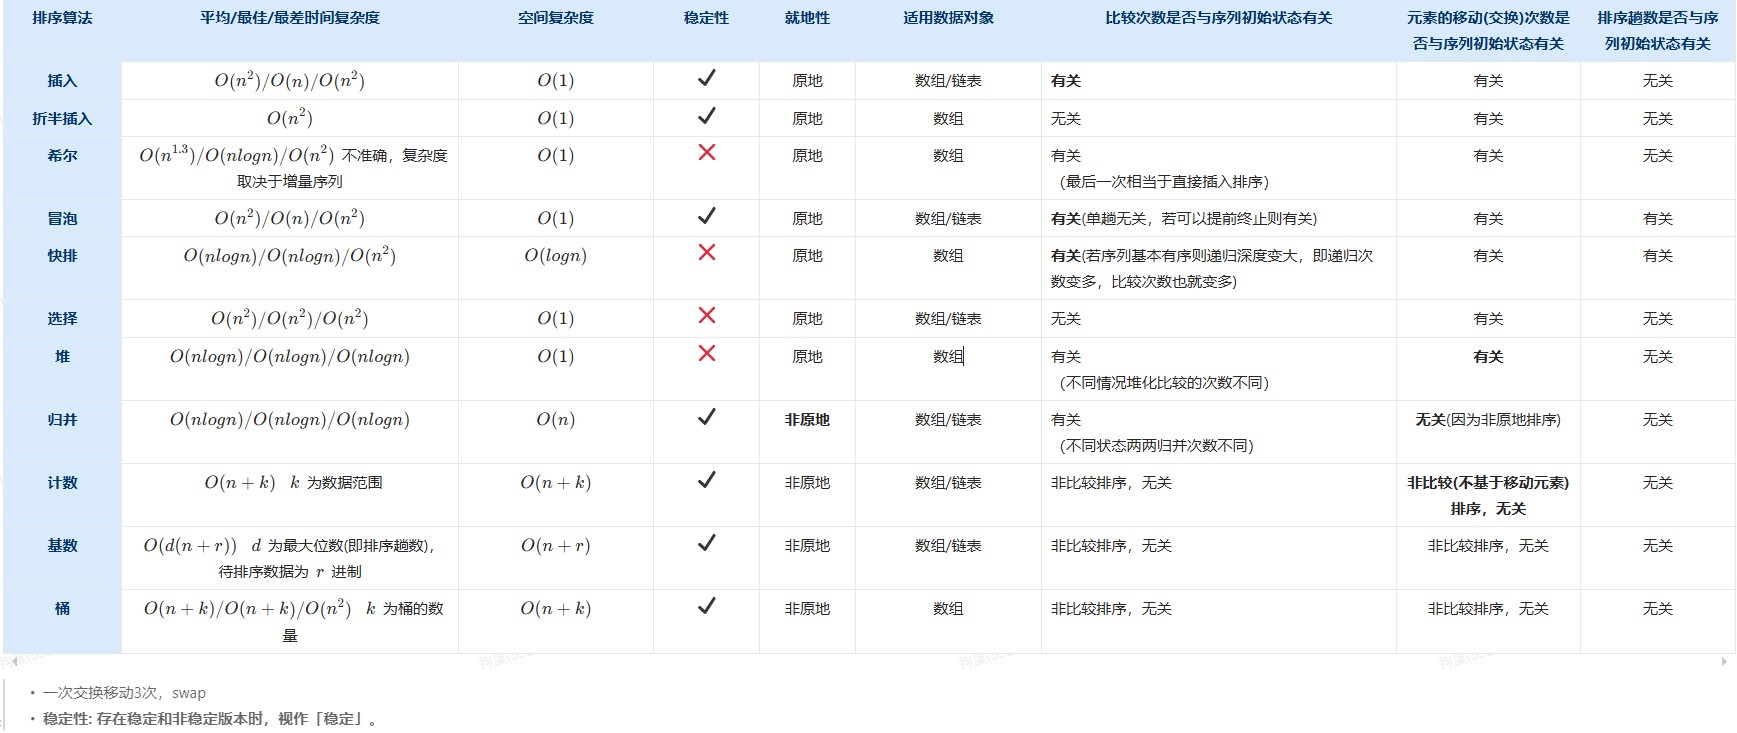Image resolution: width=1737 pixels, height=733 pixels.
Task: Click the stability checkmark in the 桶 row
Action: pyautogui.click(x=706, y=606)
